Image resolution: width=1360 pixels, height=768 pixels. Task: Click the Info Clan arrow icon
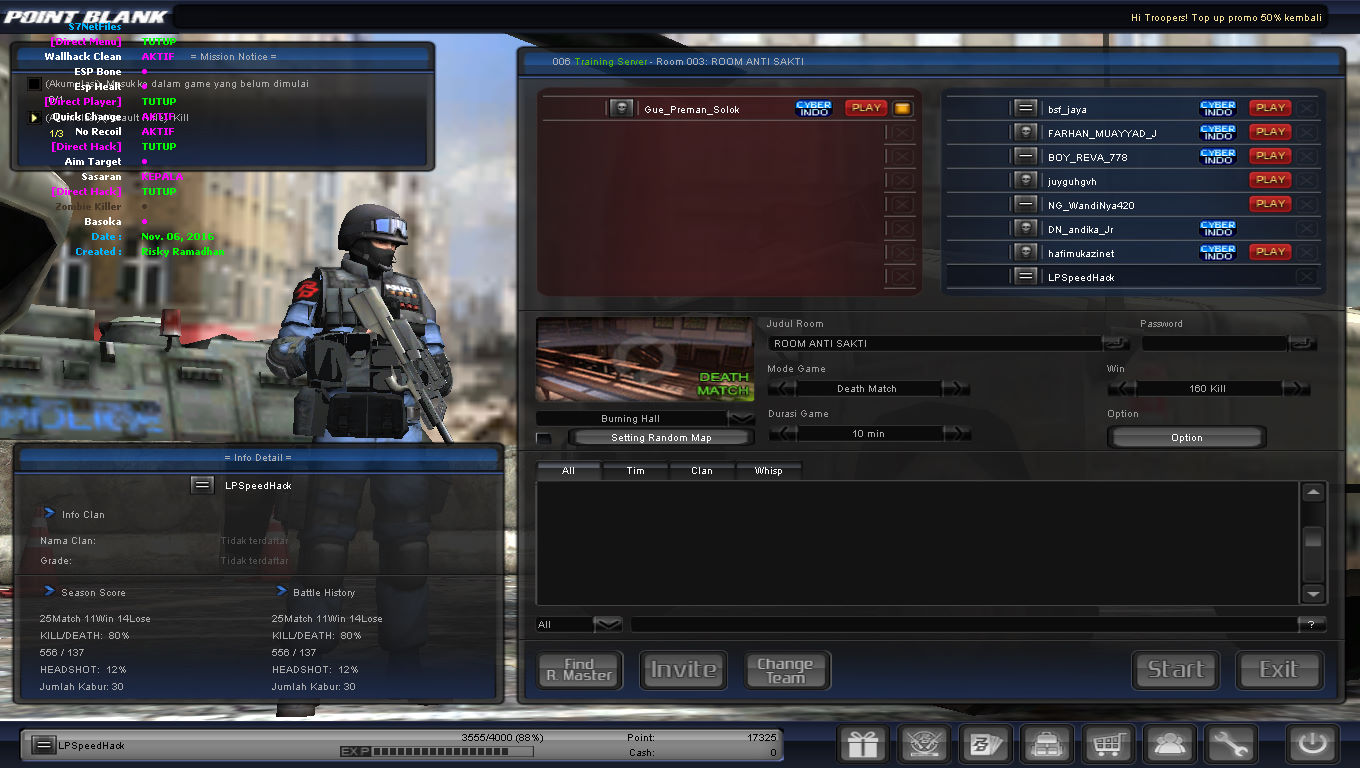pyautogui.click(x=49, y=513)
